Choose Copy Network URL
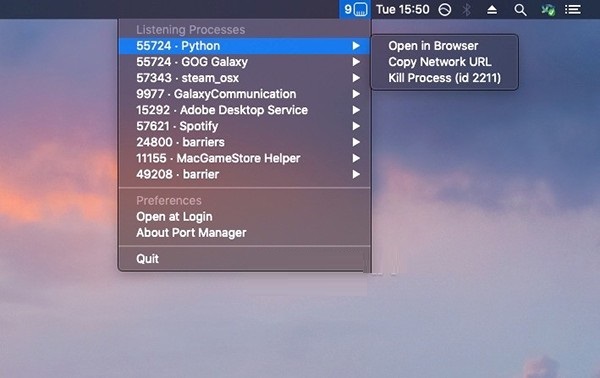 [445, 62]
